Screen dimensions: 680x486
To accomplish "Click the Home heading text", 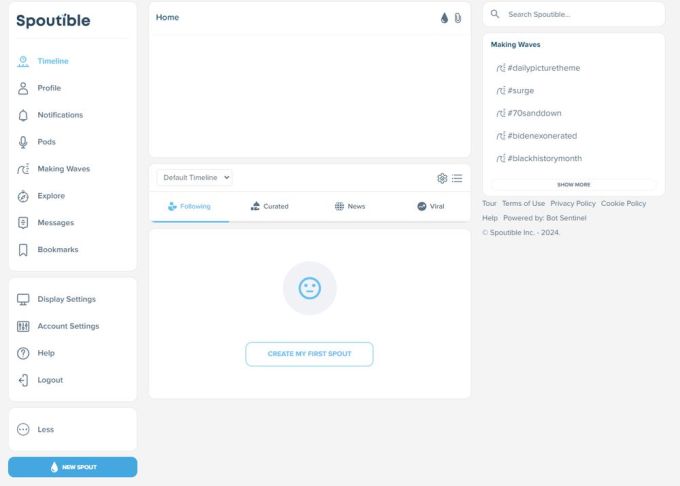I will click(x=167, y=17).
